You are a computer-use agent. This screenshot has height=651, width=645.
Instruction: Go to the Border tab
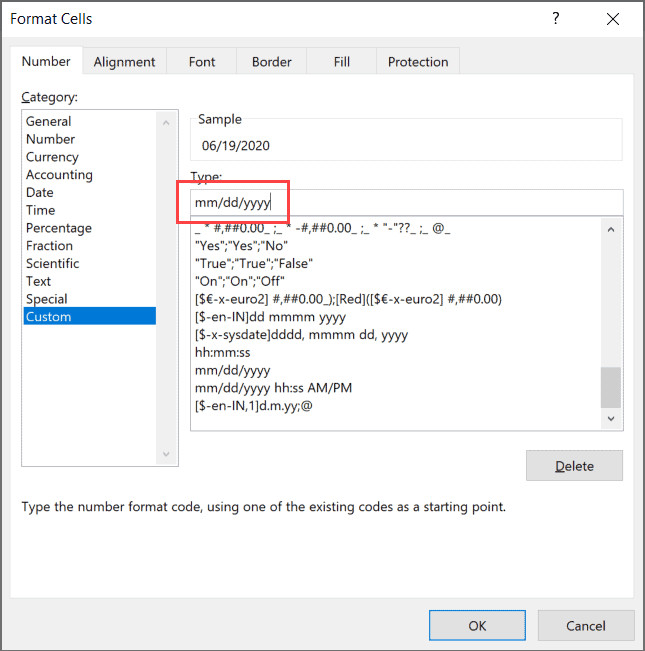click(x=272, y=62)
